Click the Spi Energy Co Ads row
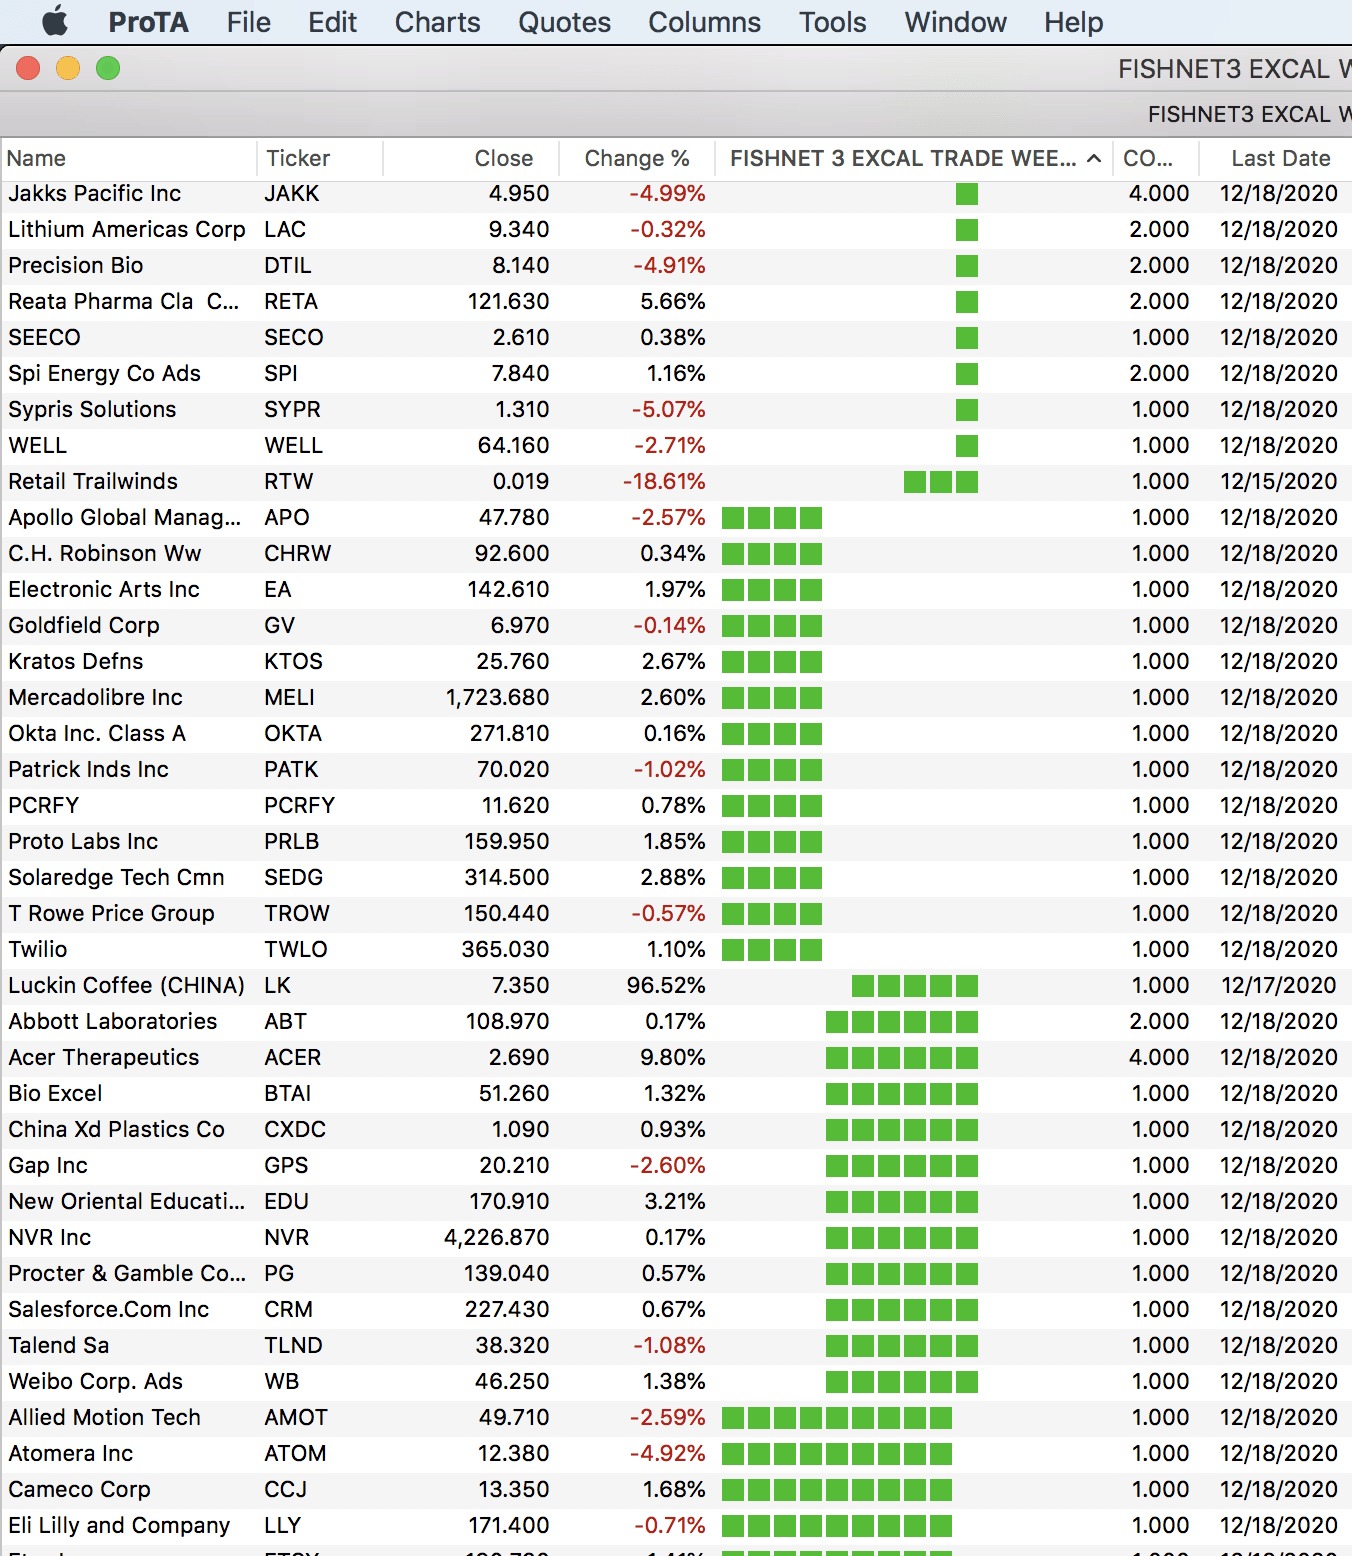 point(676,374)
